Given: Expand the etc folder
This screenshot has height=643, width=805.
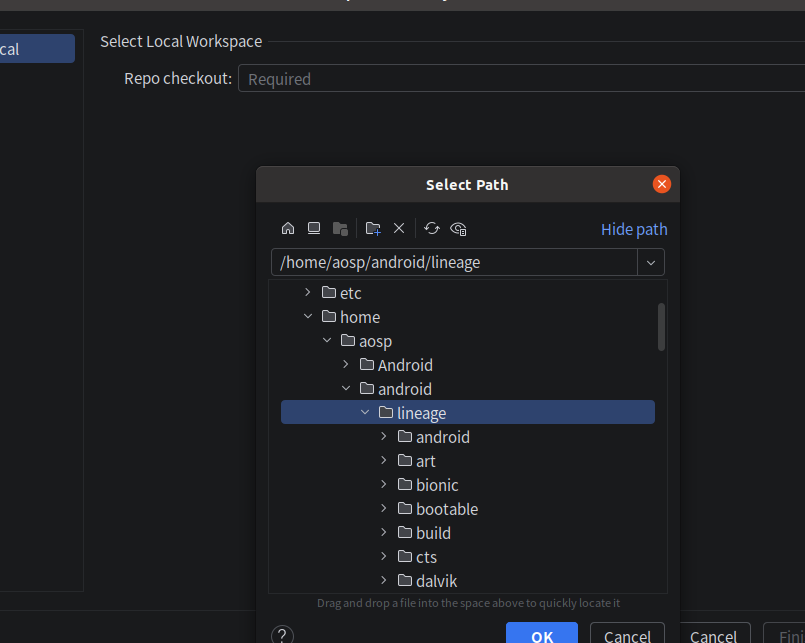Looking at the screenshot, I should pos(308,292).
